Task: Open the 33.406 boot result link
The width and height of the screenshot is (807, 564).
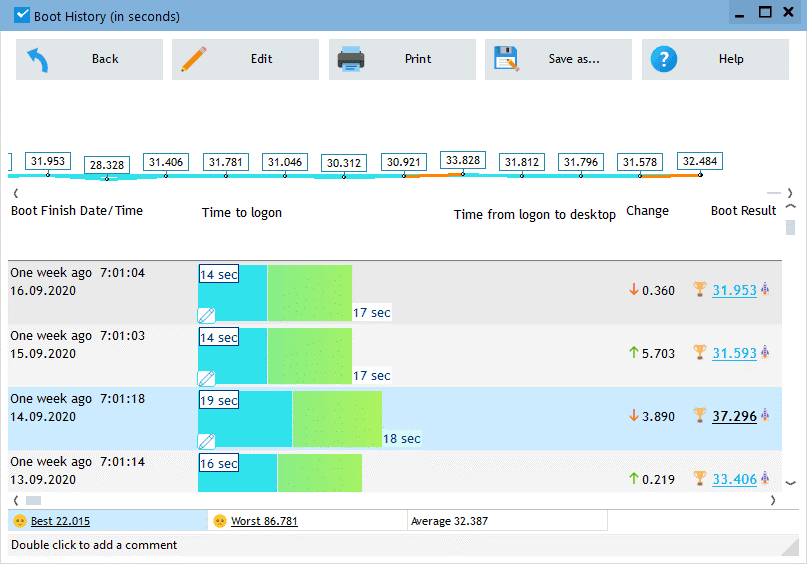Action: point(734,479)
